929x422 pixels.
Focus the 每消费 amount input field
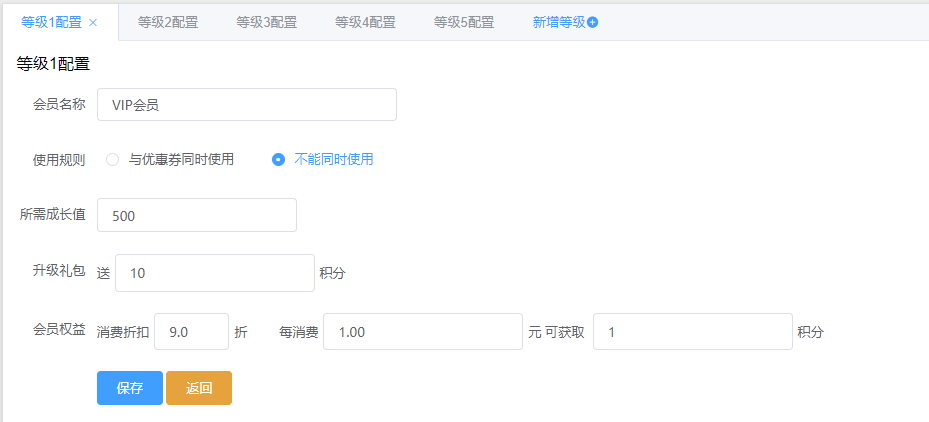click(x=422, y=332)
